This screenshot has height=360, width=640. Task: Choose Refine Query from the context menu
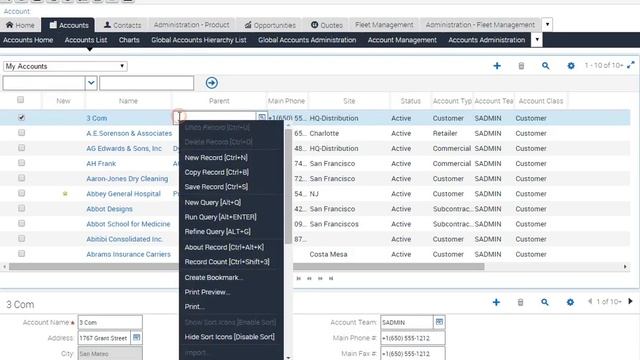point(218,232)
